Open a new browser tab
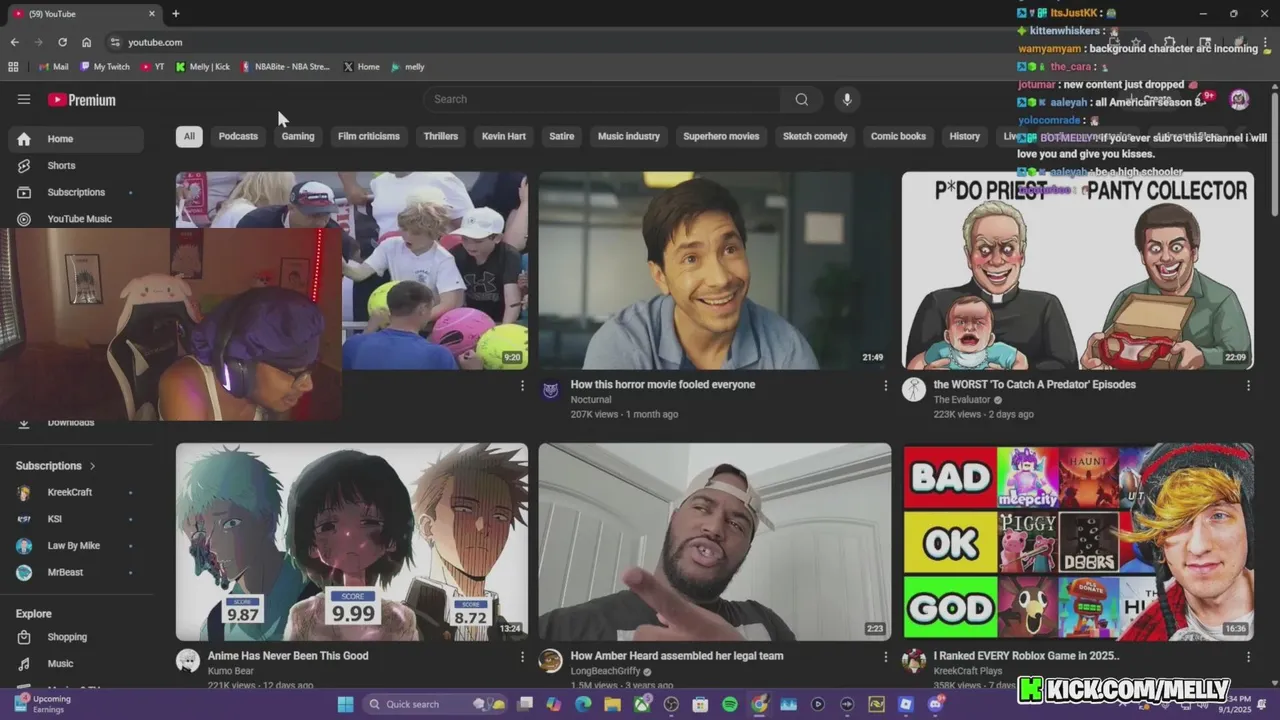Screen dimensions: 1280x720 coord(175,14)
